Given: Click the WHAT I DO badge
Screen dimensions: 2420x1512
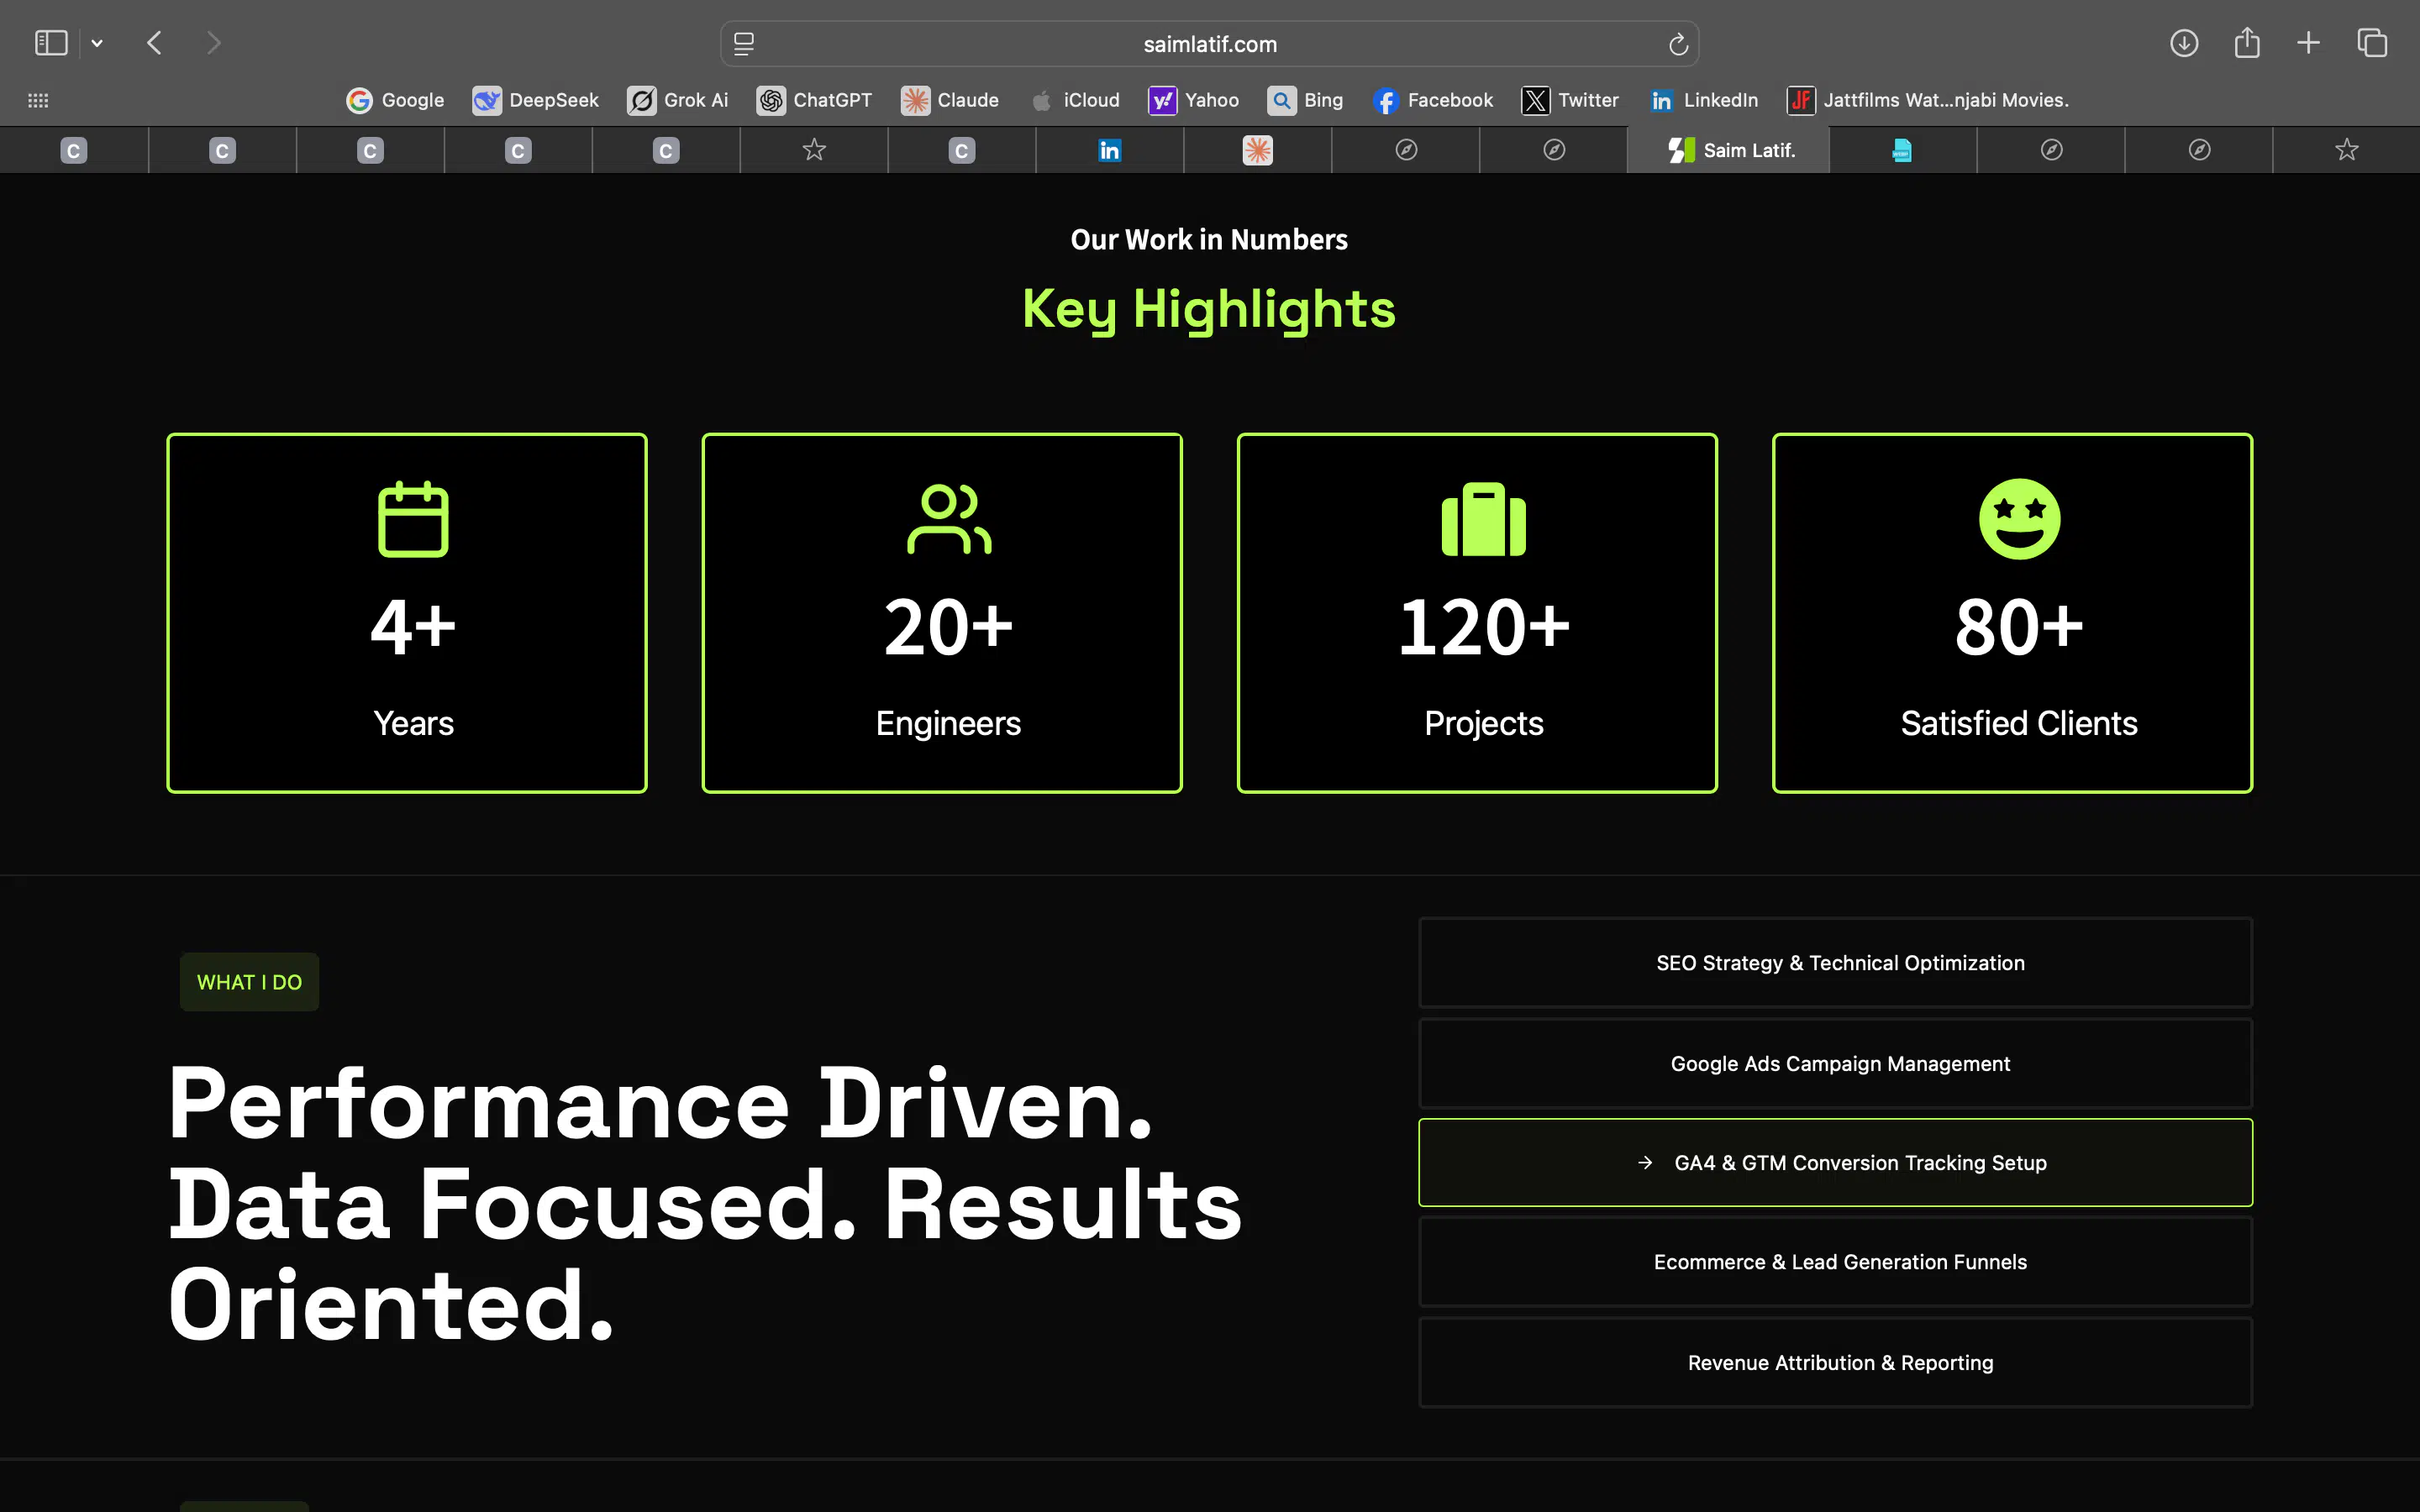Looking at the screenshot, I should (249, 981).
